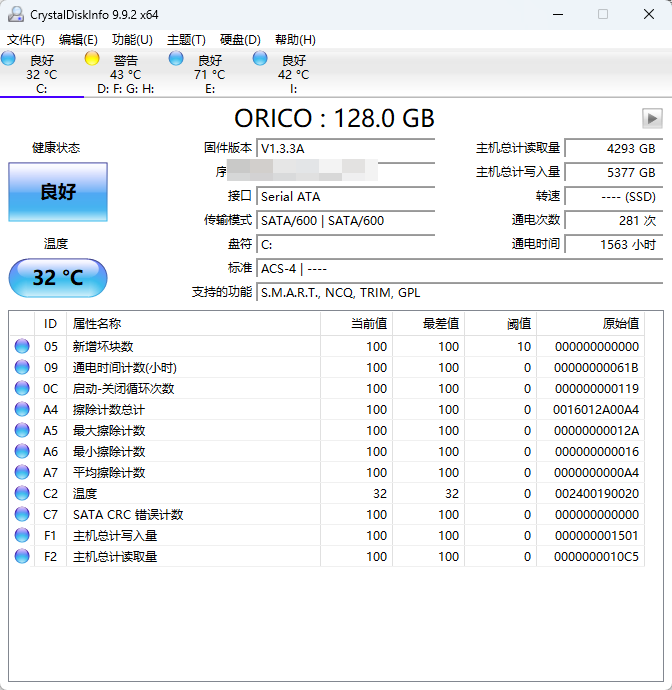Click the status orb for attribute F2
The image size is (672, 690).
click(22, 557)
